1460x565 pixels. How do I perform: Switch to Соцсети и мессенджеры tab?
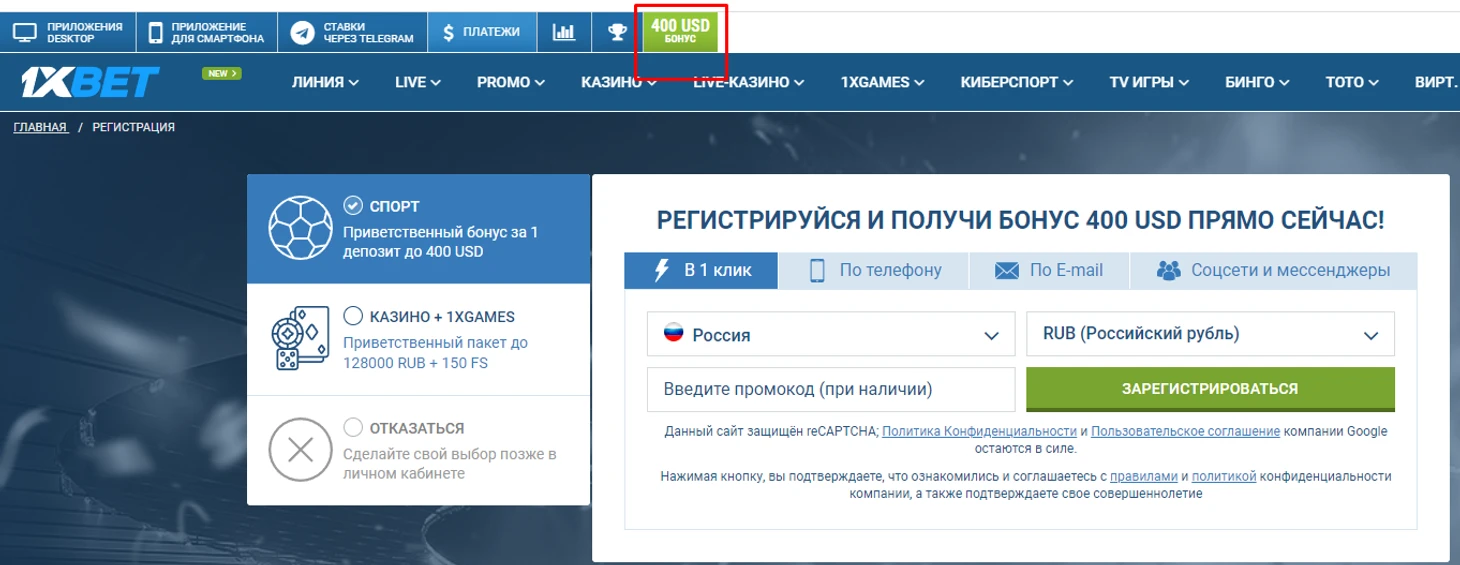1274,270
